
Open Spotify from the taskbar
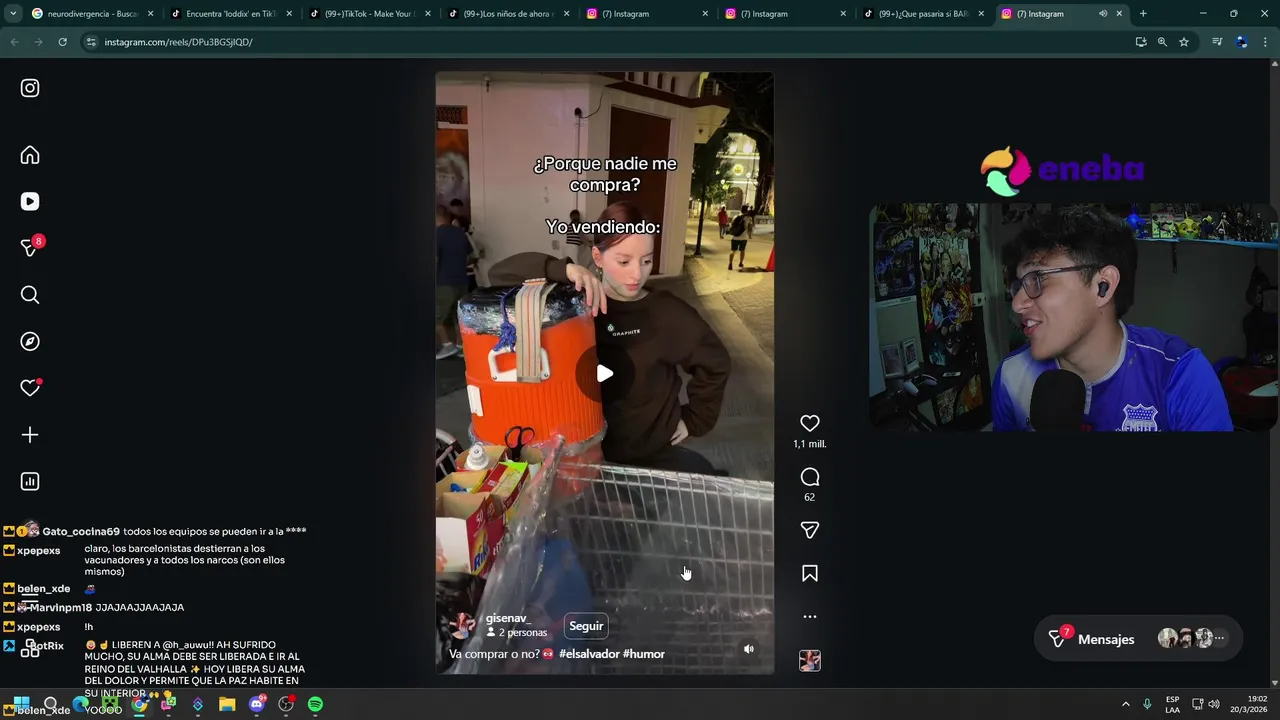pyautogui.click(x=315, y=704)
